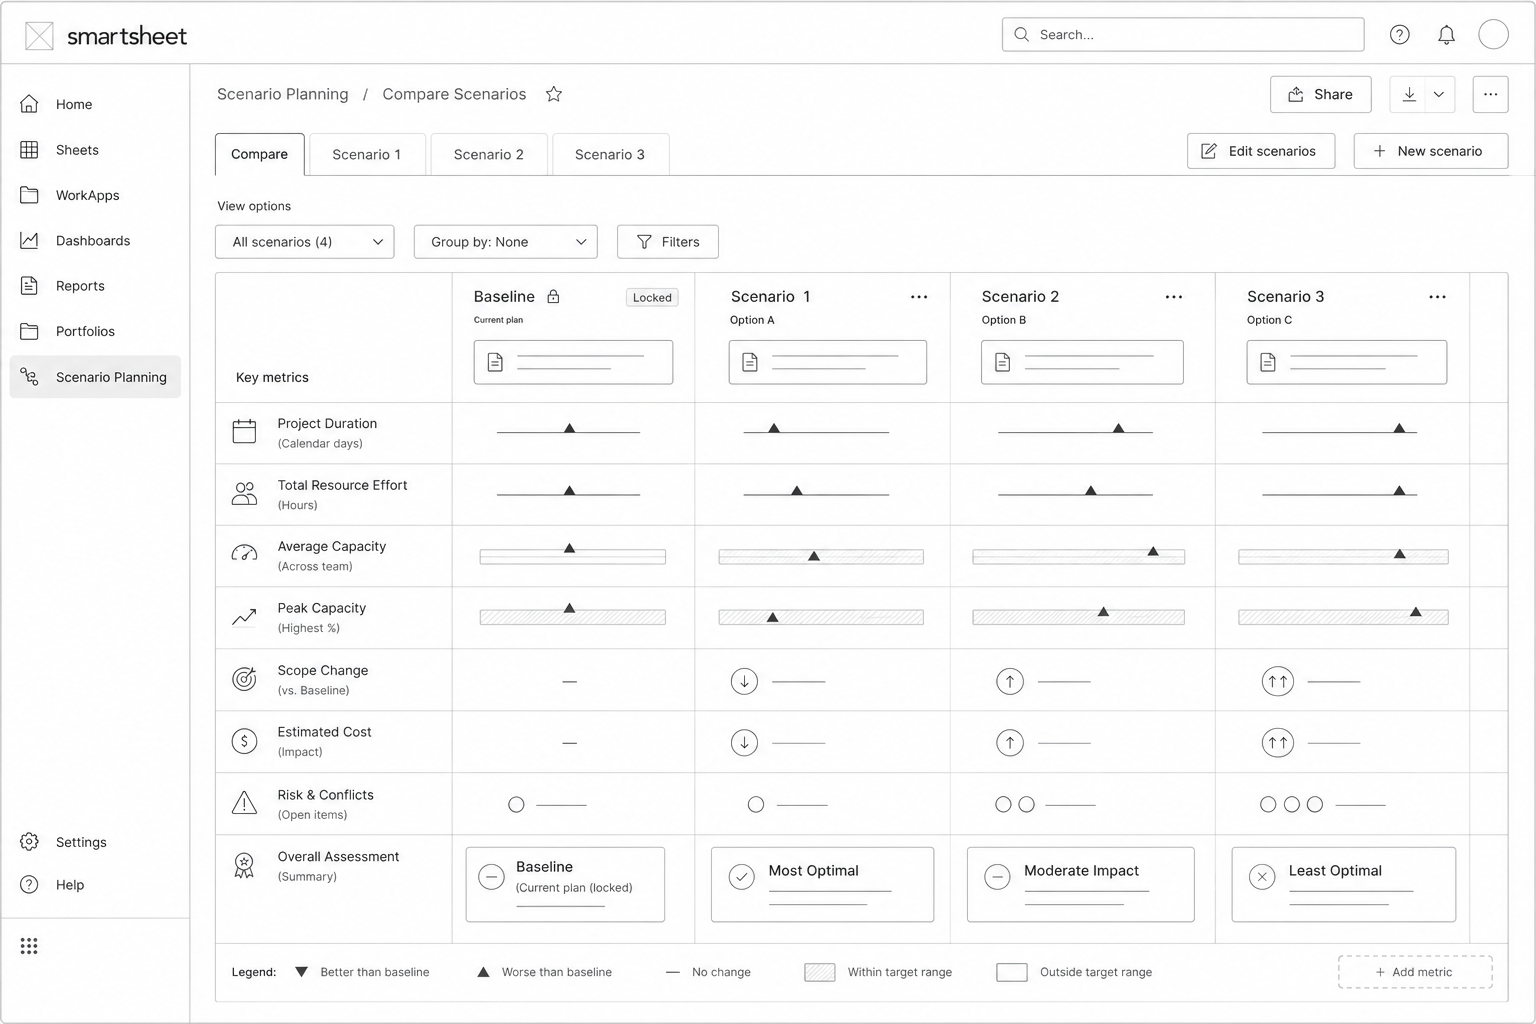The image size is (1536, 1024).
Task: Open the app launcher grid icon
Action: [29, 946]
